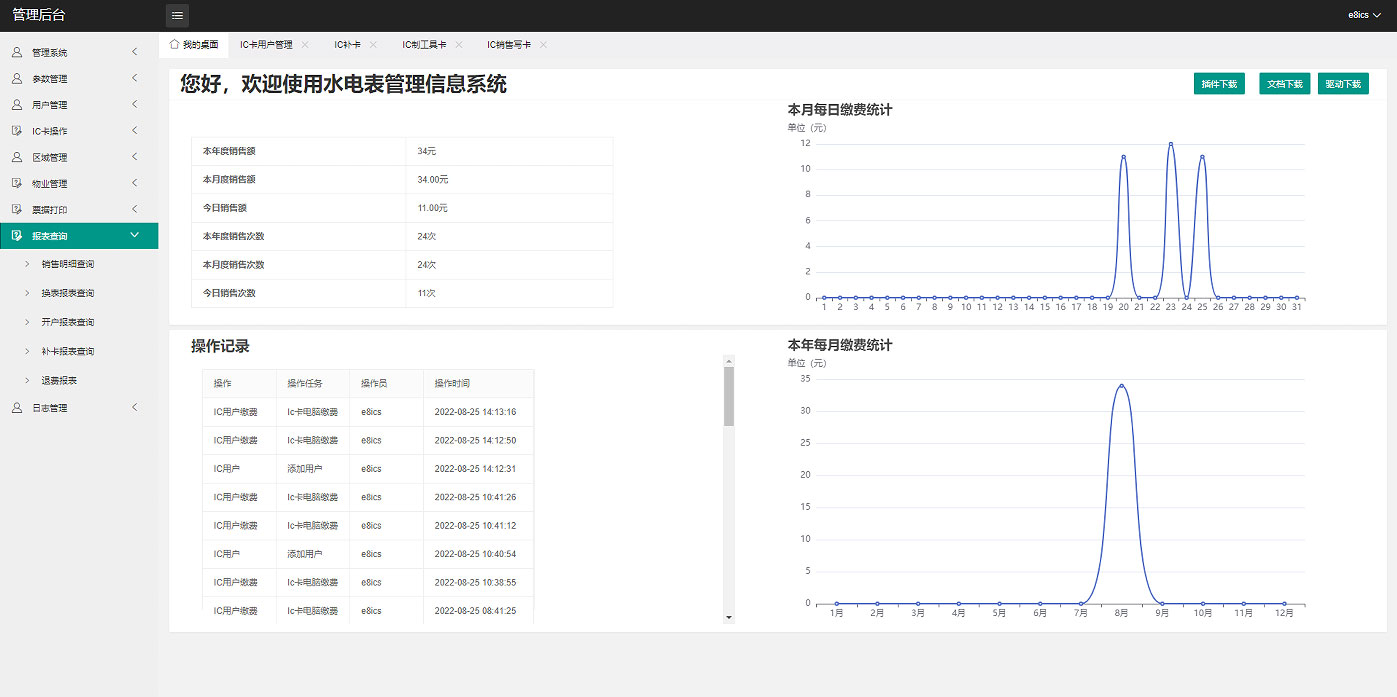Switch to the IC销售写卡 tab

pyautogui.click(x=509, y=45)
